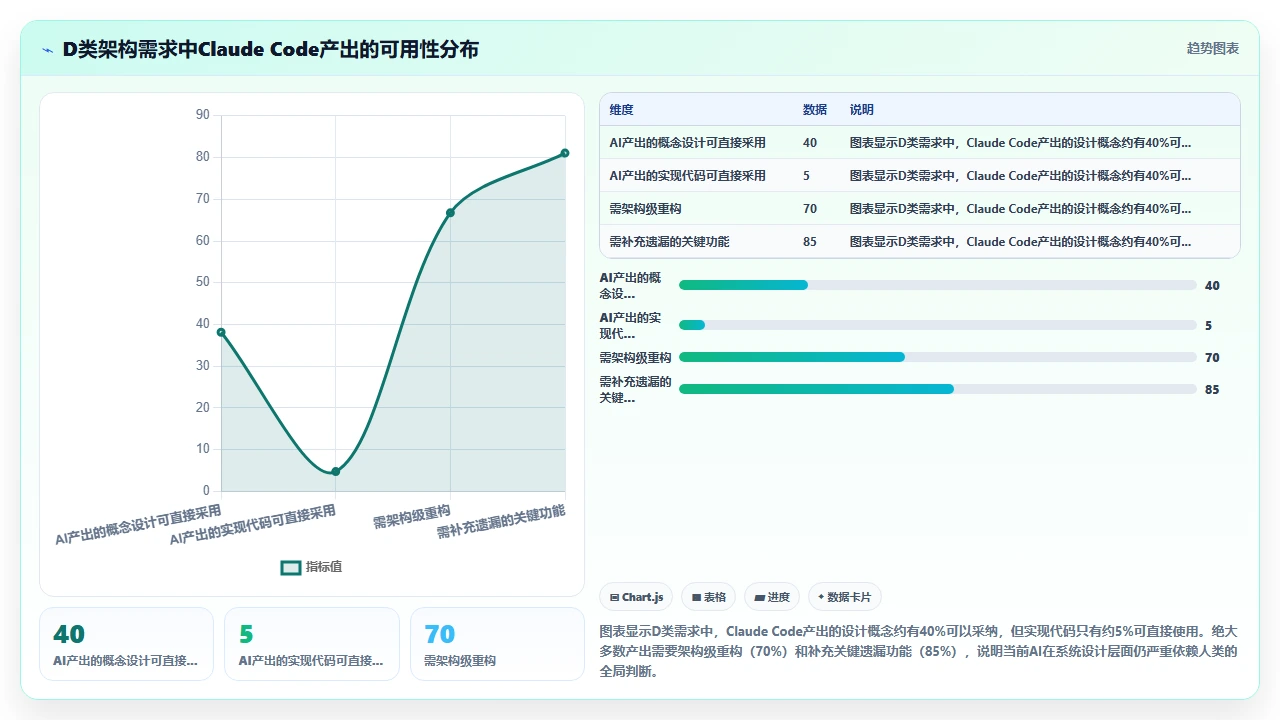
Task: Click progress bar with value 70
Action: click(937, 357)
